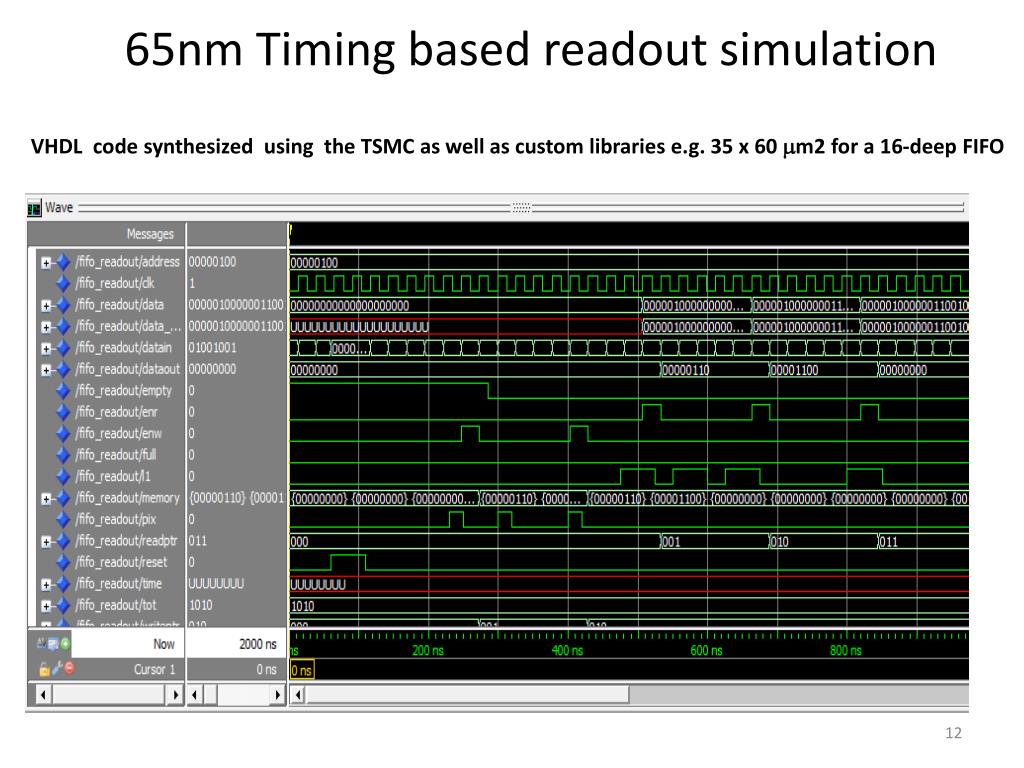This screenshot has width=1024, height=768.
Task: Select the /fifo_readout/enw signal name
Action: pyautogui.click(x=118, y=434)
